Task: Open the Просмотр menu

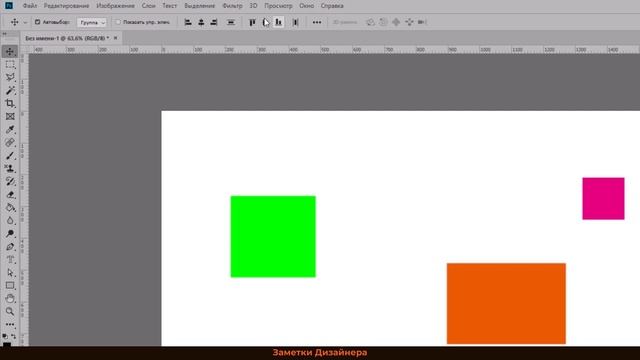Action: pos(278,6)
